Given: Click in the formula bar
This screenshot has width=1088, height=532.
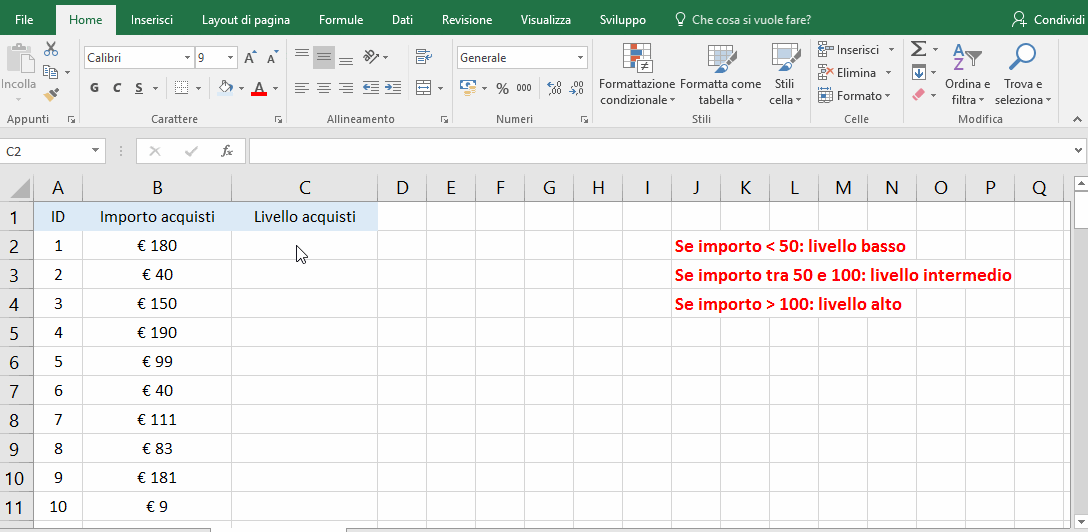Looking at the screenshot, I should (x=661, y=151).
